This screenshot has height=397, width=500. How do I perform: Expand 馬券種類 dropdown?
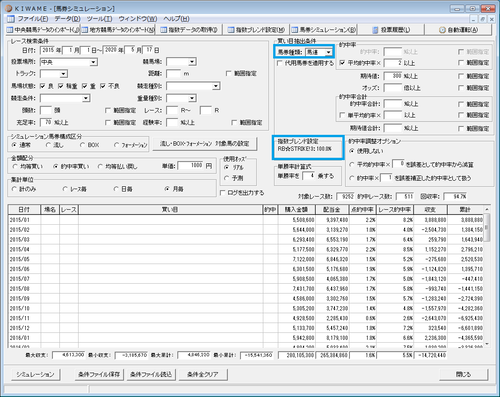click(x=329, y=52)
